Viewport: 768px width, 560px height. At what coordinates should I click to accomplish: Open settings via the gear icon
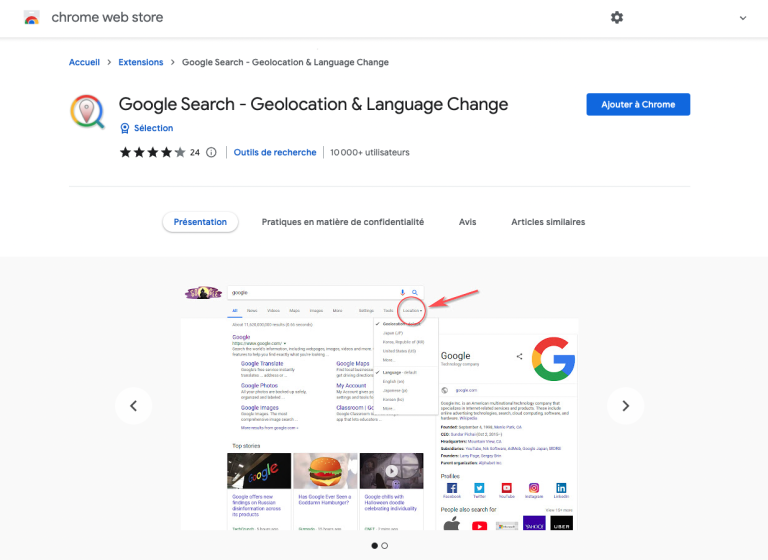pyautogui.click(x=617, y=18)
